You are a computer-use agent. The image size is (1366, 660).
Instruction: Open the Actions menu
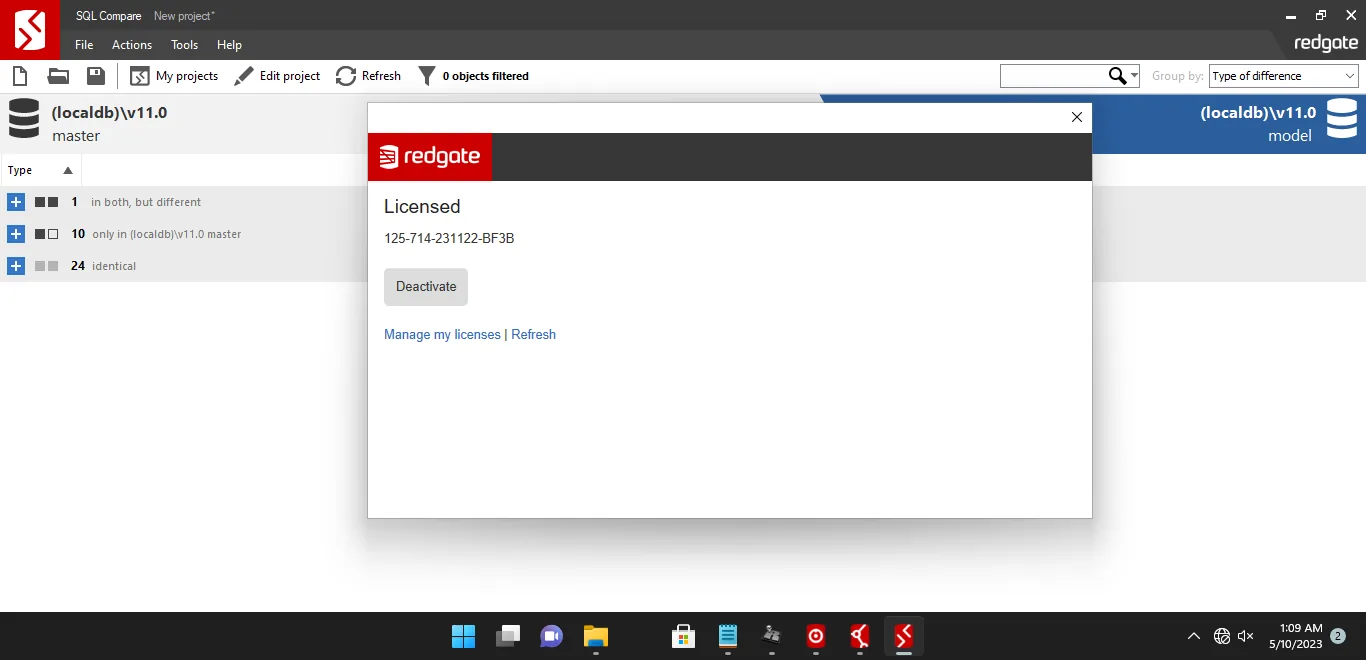click(x=132, y=45)
